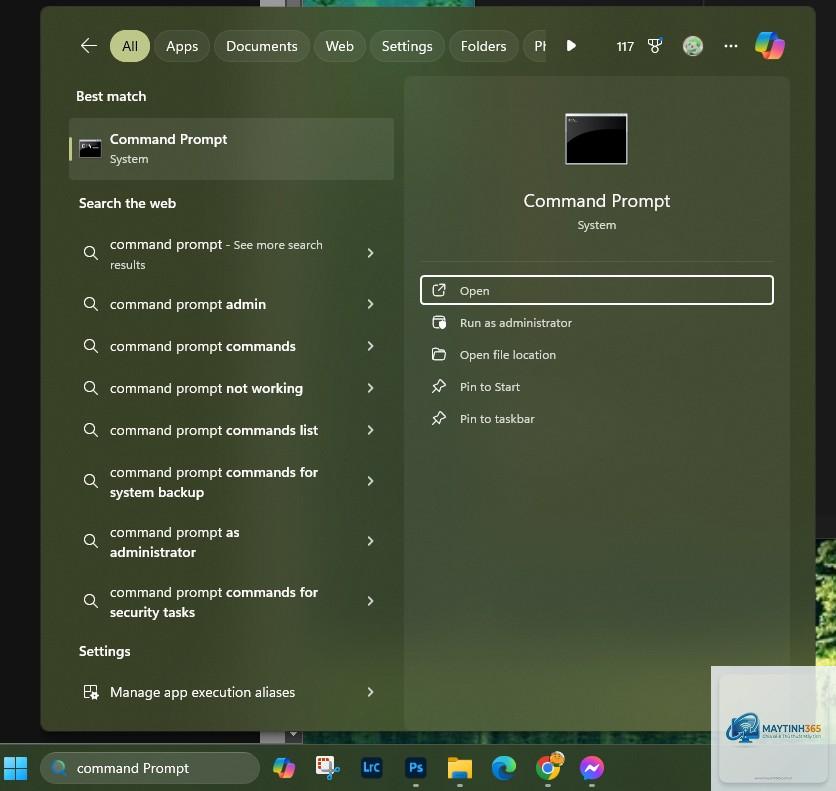Click the large Command Prompt preview icon
The image size is (836, 791).
pyautogui.click(x=596, y=139)
